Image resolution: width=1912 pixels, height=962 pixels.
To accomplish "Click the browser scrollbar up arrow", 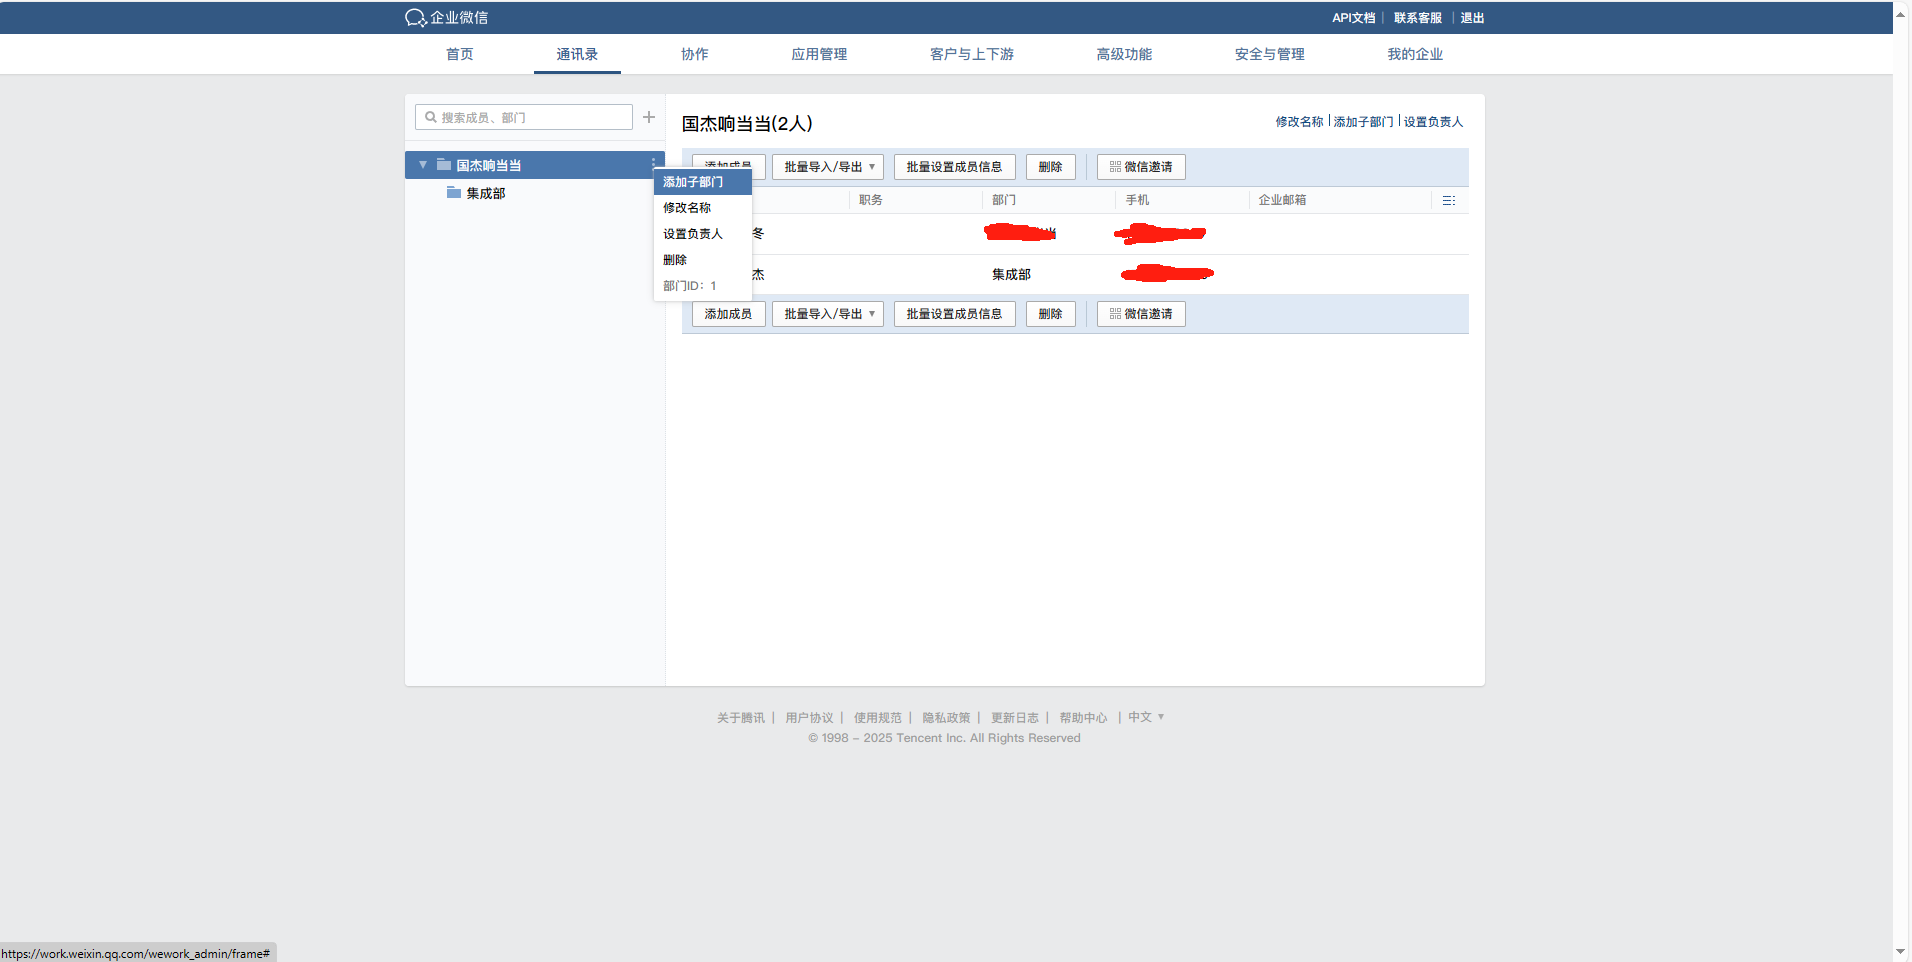I will (1901, 14).
